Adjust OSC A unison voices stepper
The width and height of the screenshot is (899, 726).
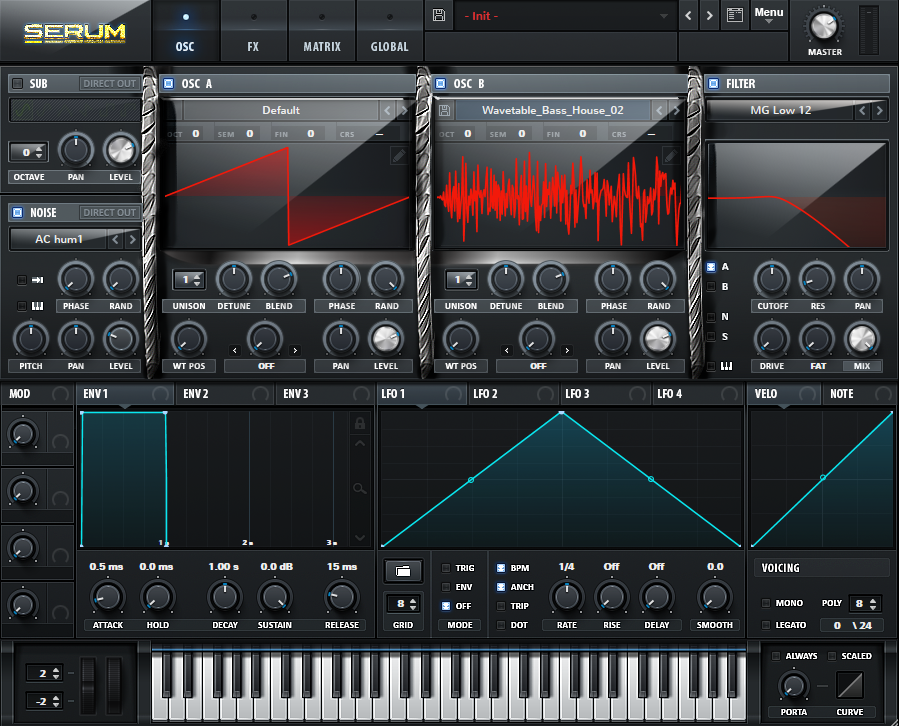point(189,280)
